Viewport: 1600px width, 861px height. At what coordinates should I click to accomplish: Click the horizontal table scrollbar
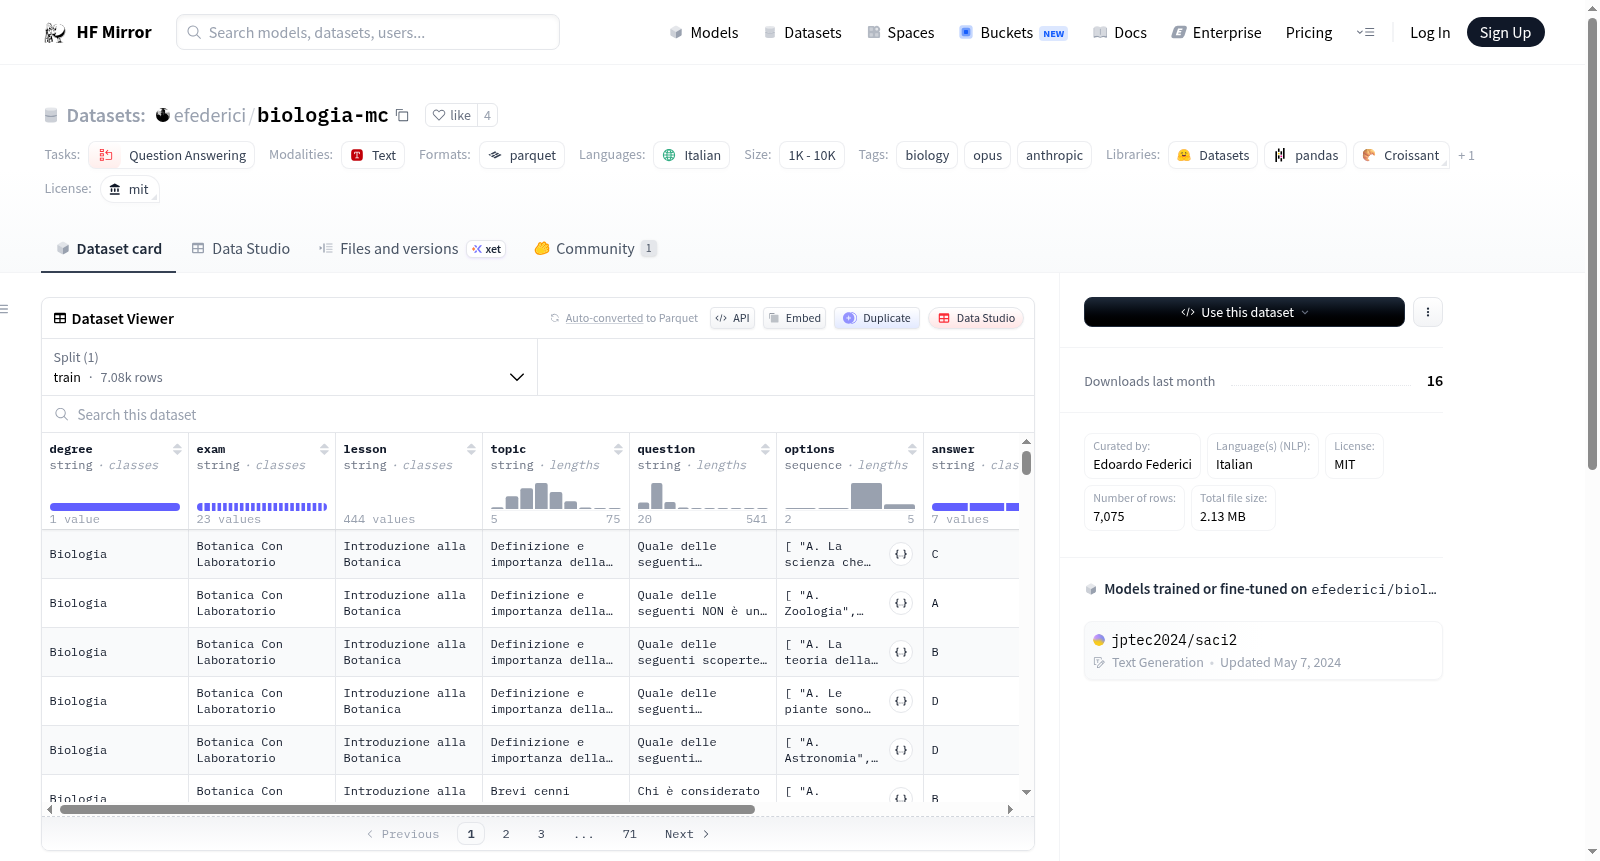(x=407, y=810)
